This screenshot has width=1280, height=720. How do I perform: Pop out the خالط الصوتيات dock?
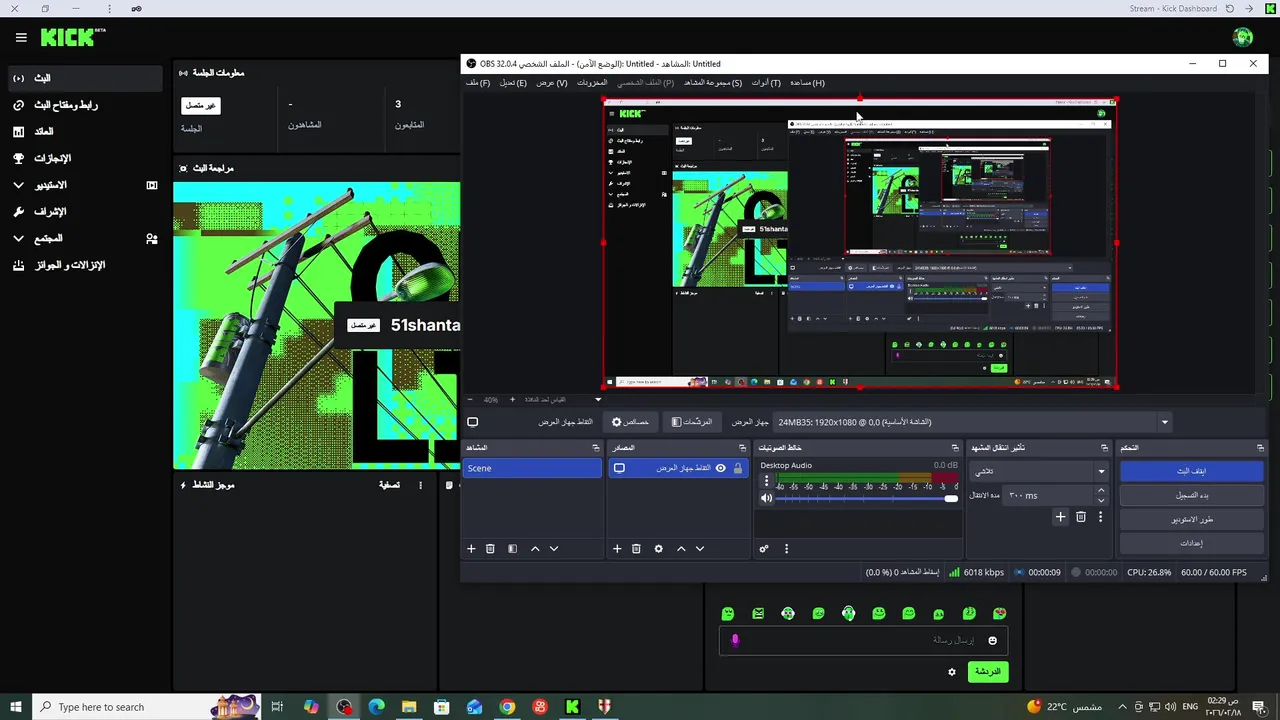[x=955, y=448]
